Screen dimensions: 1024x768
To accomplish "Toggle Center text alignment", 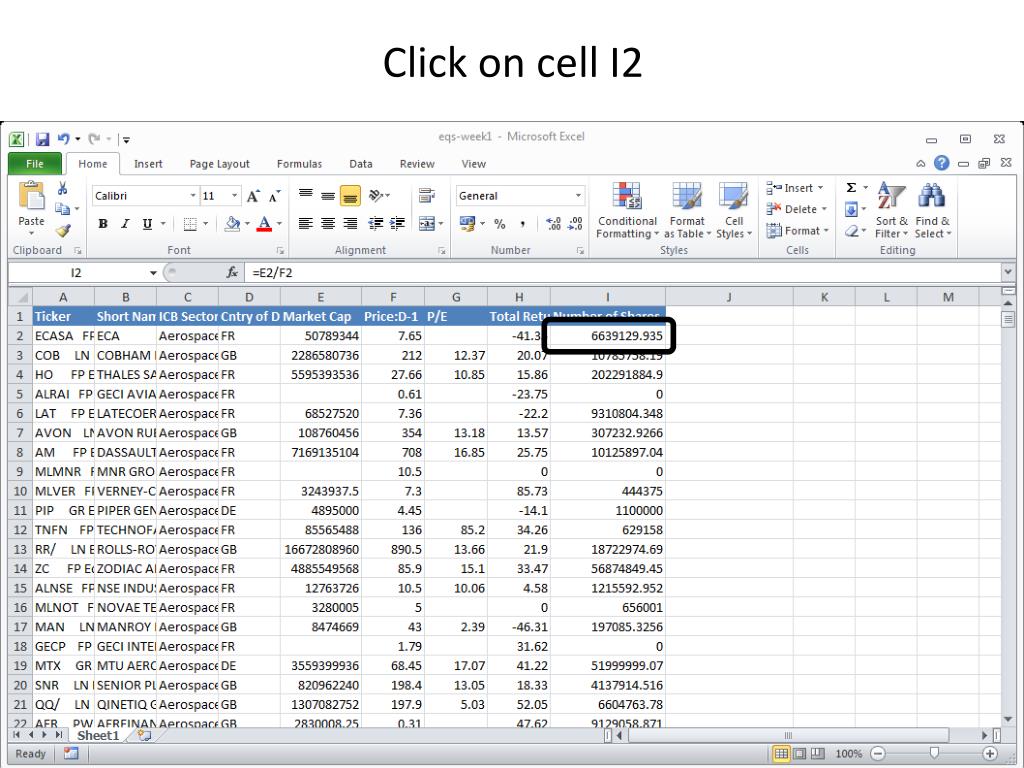I will tap(328, 224).
